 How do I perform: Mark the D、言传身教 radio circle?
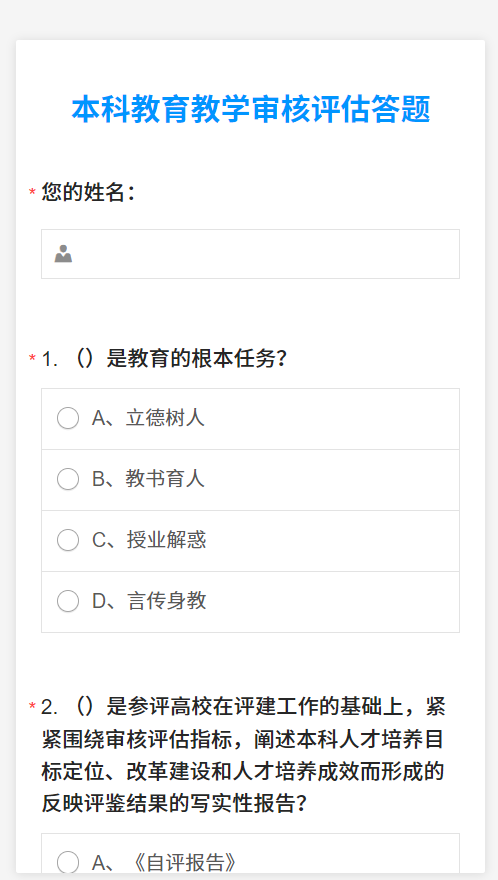point(68,602)
